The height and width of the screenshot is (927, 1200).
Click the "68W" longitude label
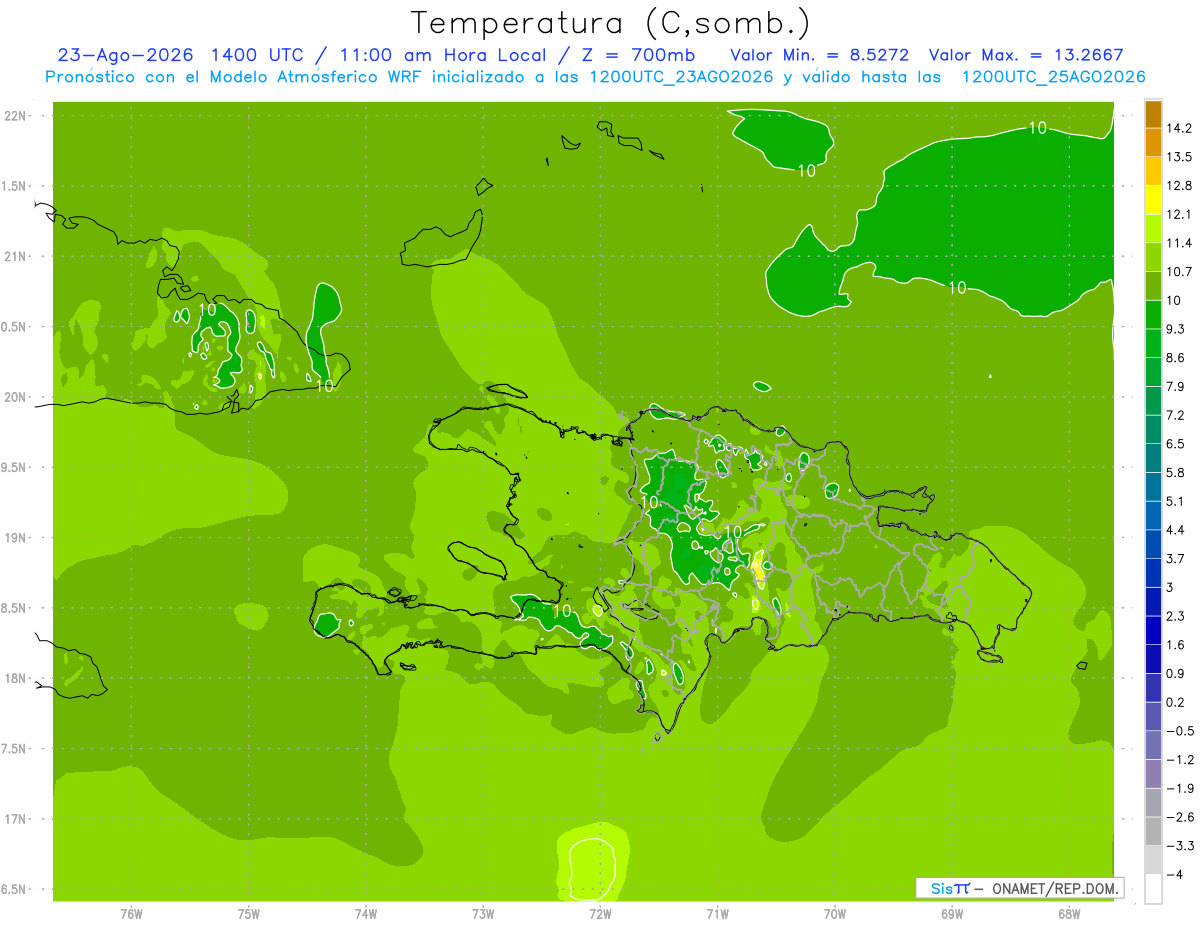tap(1069, 913)
